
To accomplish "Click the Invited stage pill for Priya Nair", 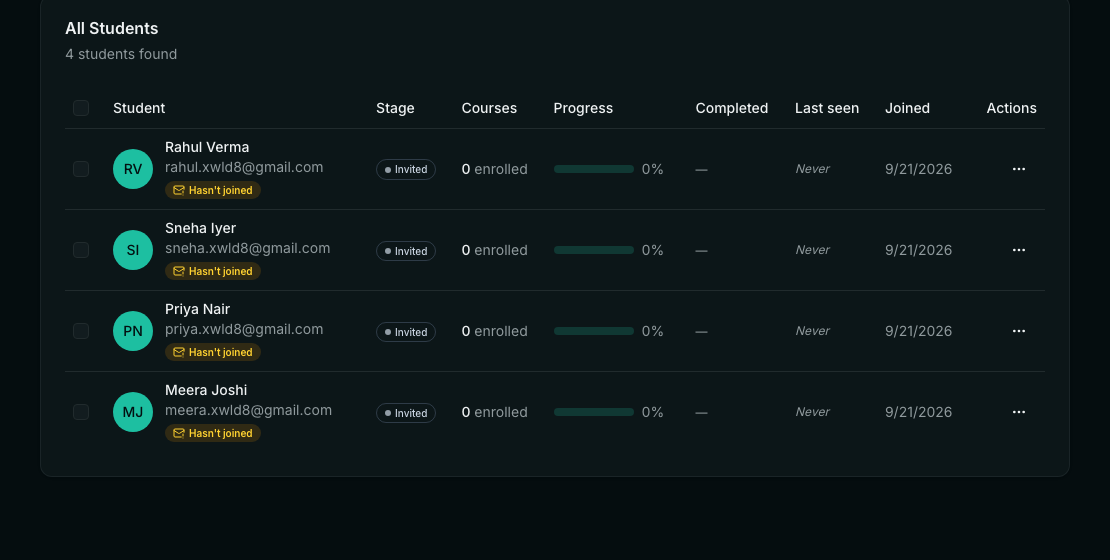I will point(406,332).
